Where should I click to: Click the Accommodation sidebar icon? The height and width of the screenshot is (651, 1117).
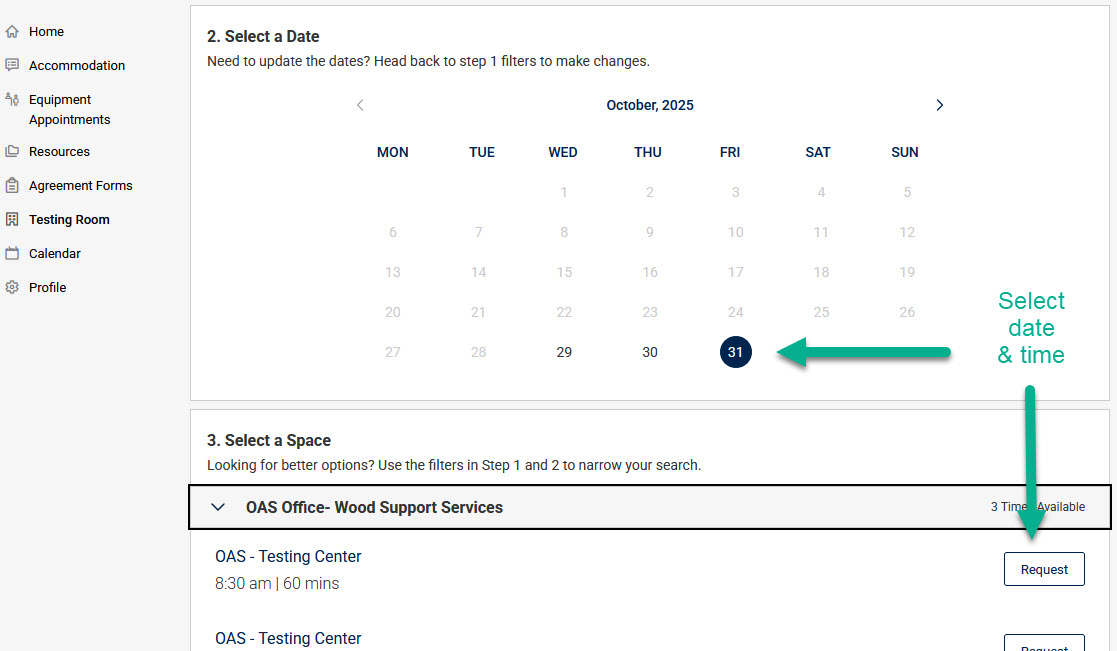pyautogui.click(x=12, y=65)
